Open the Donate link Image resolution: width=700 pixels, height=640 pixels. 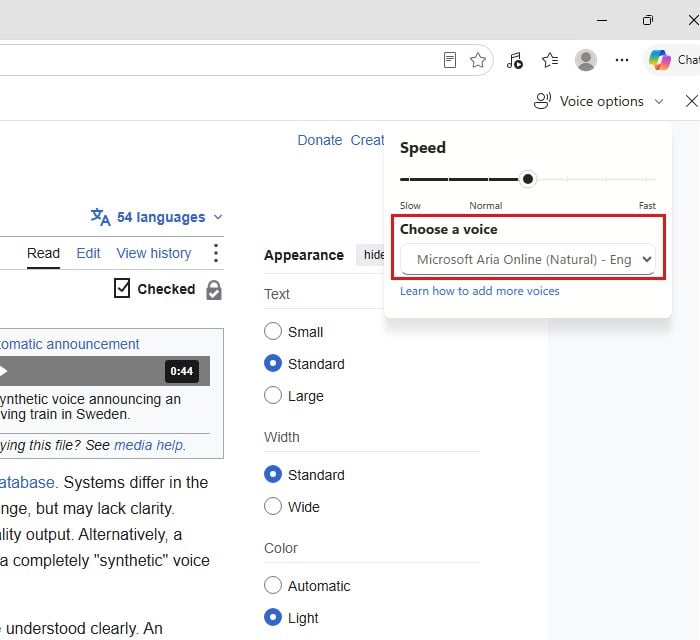coord(320,140)
